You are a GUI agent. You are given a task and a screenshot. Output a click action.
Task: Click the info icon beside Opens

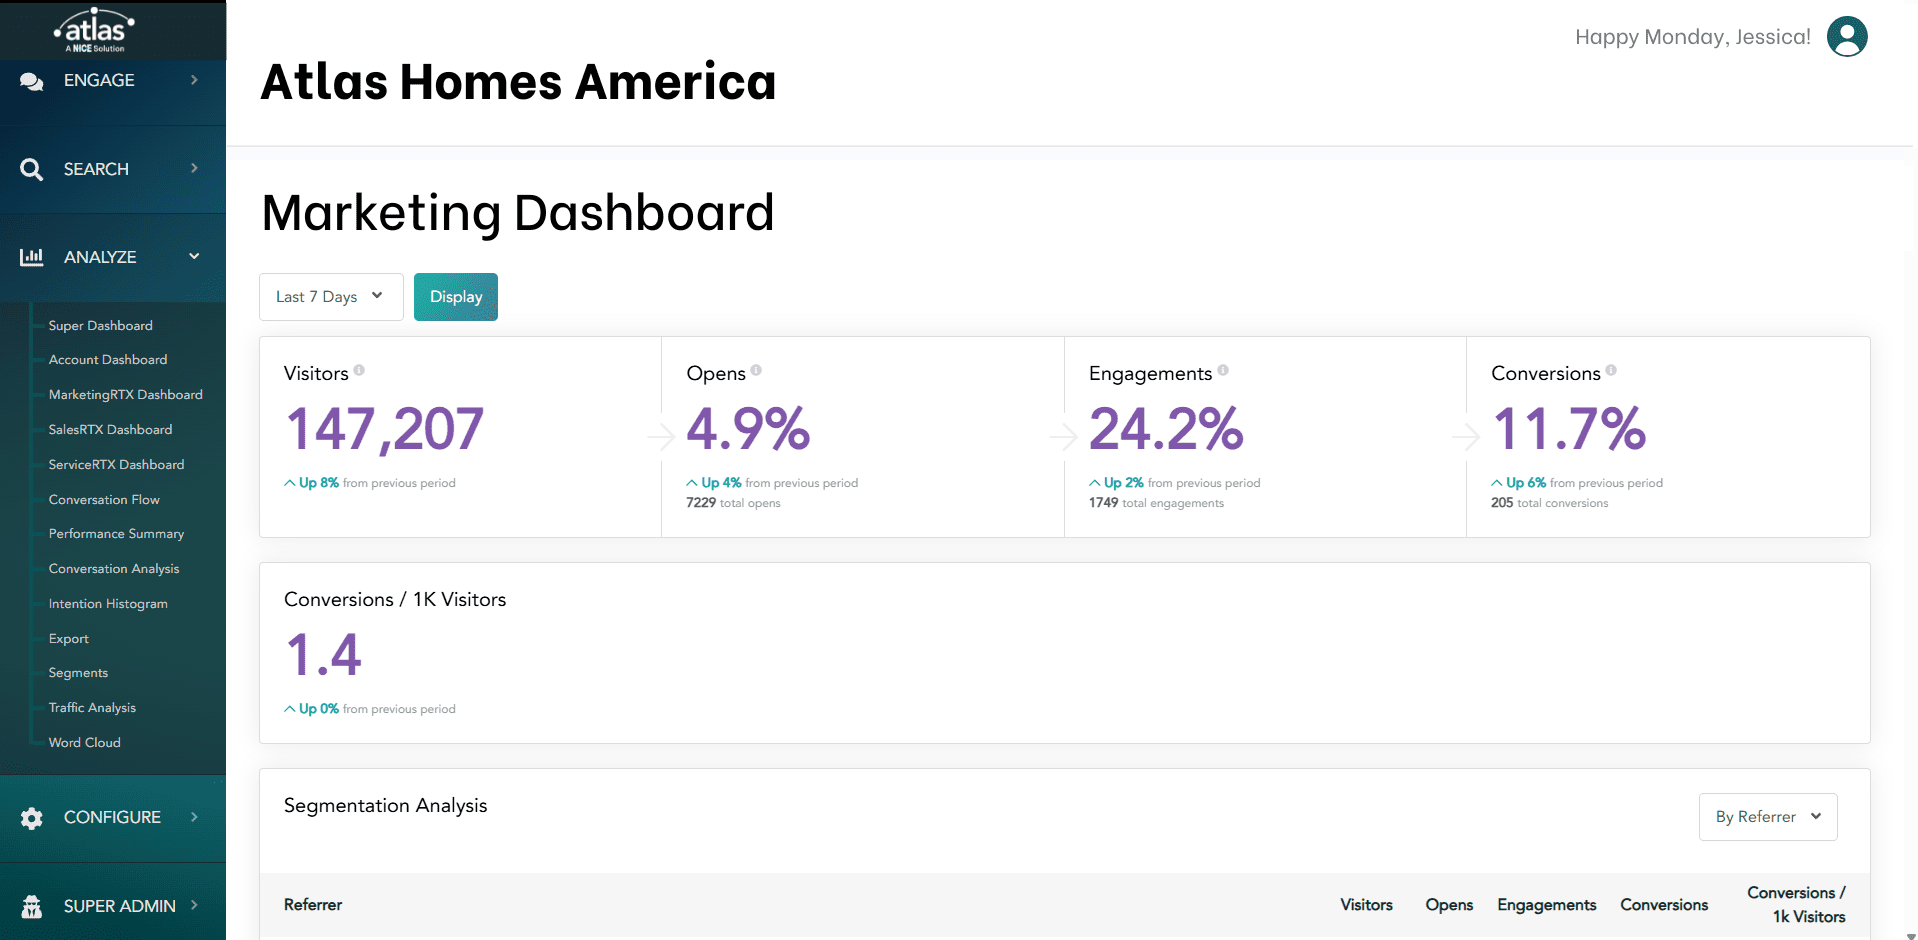756,370
